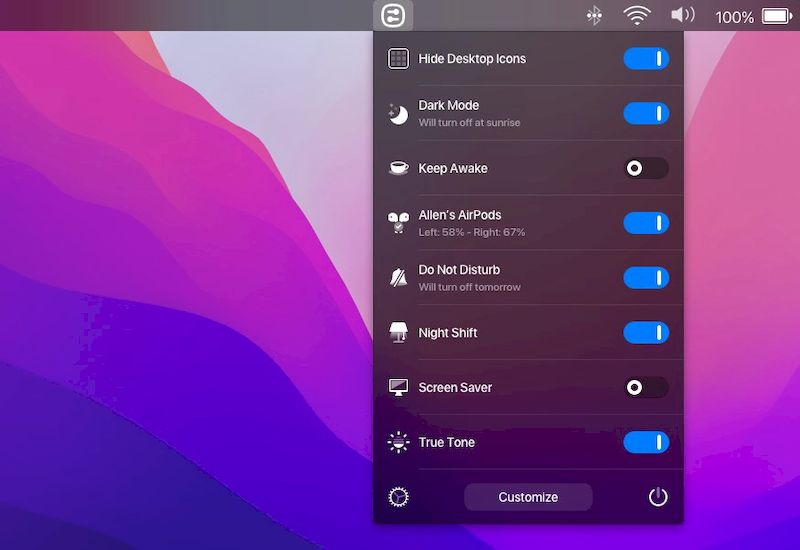Click "Will turn off tomorrow" text
Screen dimensions: 800x550
tap(469, 287)
